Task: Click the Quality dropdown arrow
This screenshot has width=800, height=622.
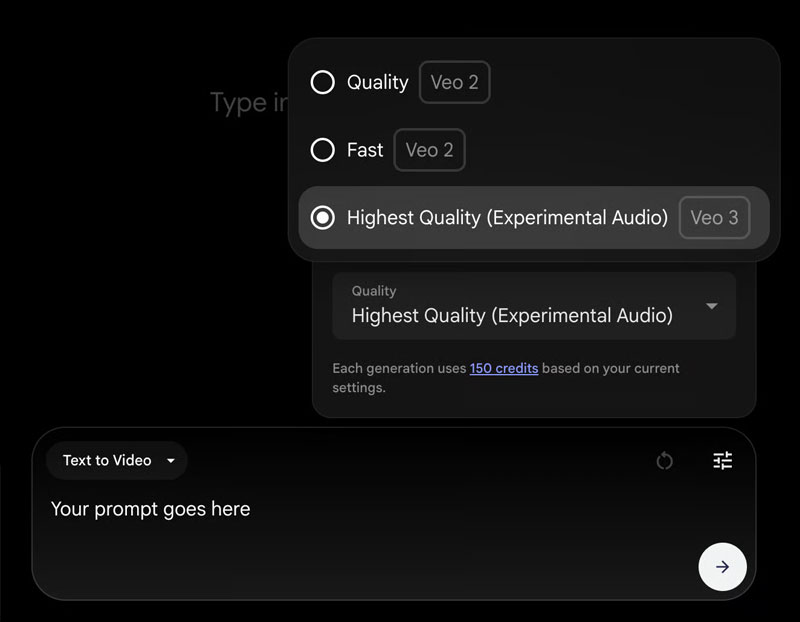Action: tap(711, 306)
